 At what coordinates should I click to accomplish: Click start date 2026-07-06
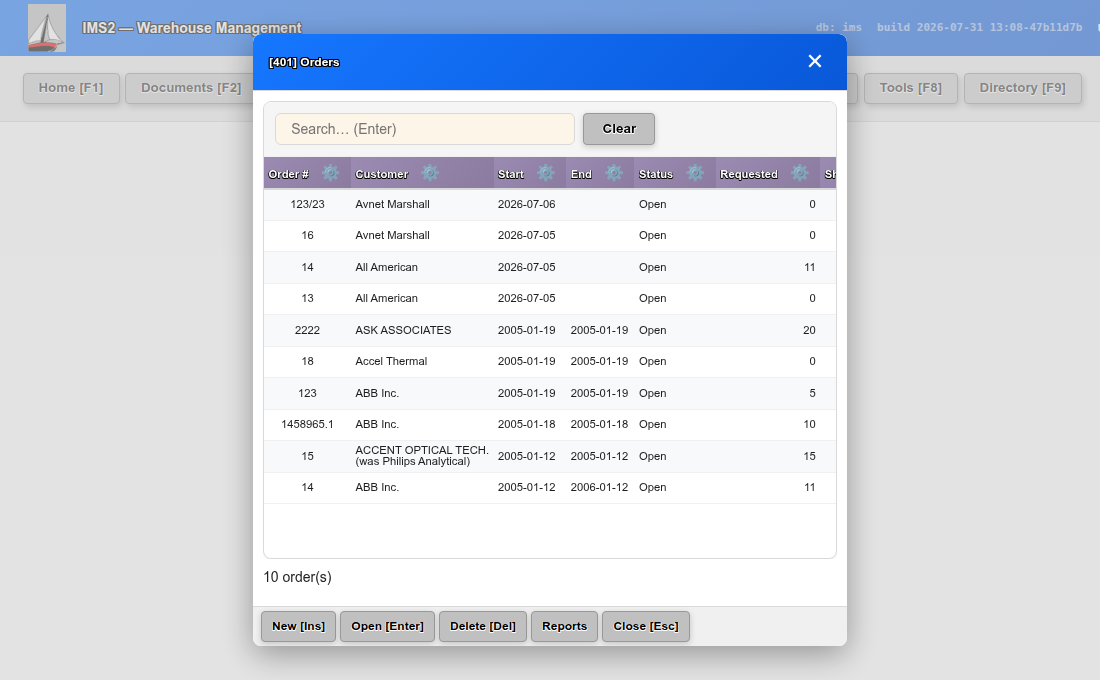[x=526, y=204]
